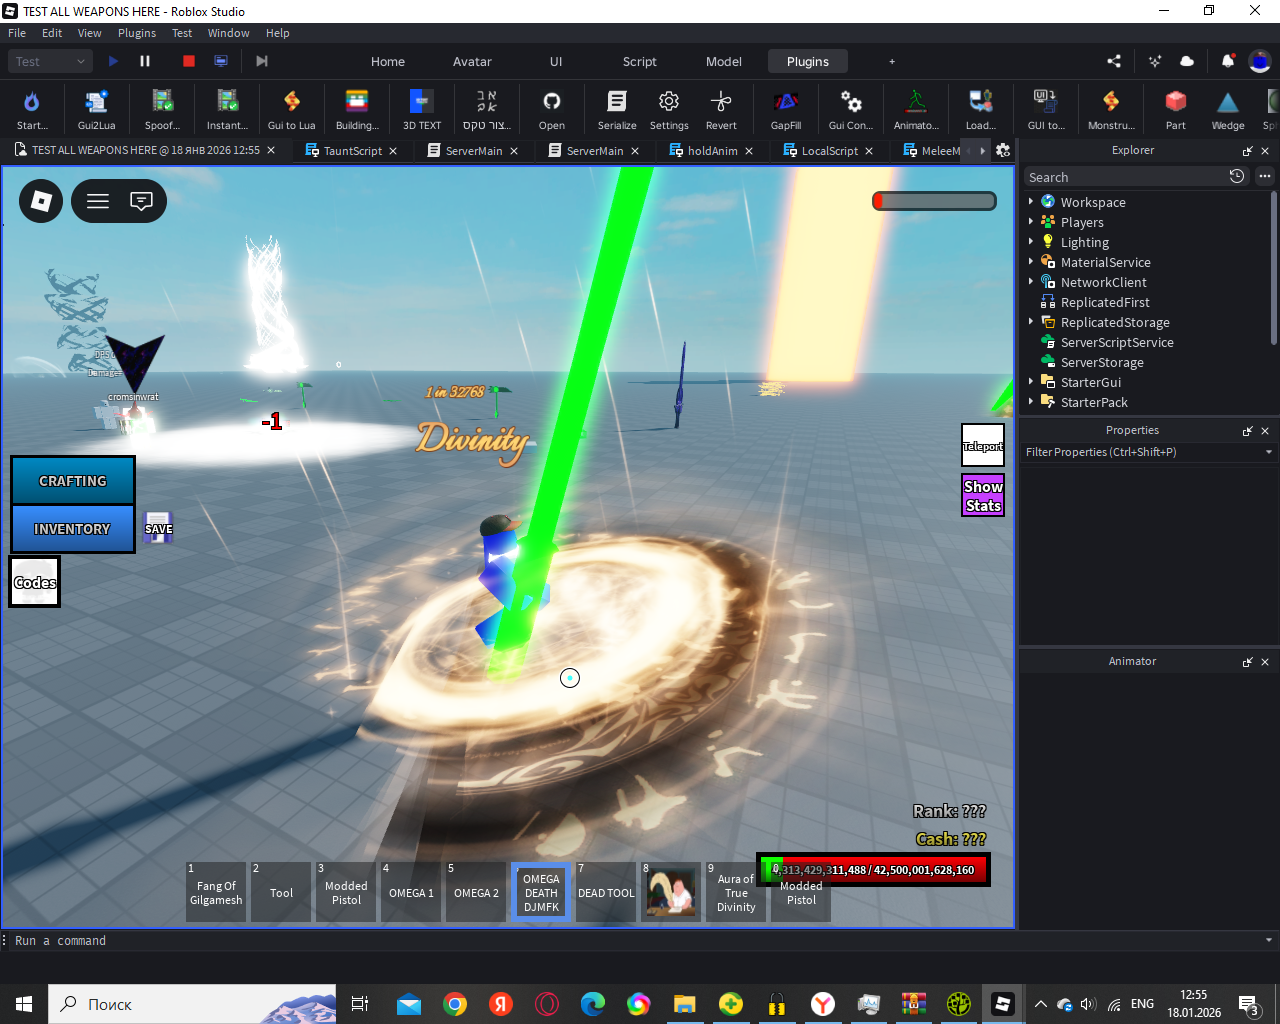Image resolution: width=1280 pixels, height=1024 pixels.
Task: Open the Instant plugin tool
Action: [x=227, y=109]
